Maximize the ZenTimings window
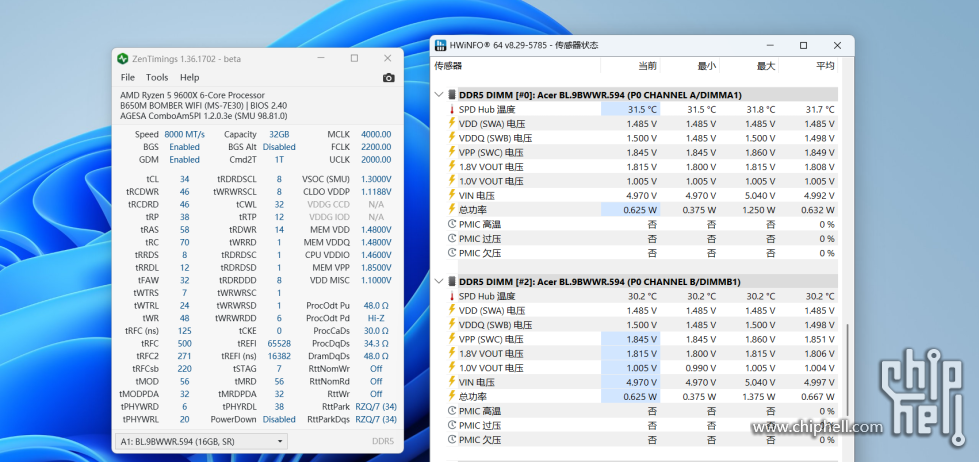 pyautogui.click(x=354, y=58)
